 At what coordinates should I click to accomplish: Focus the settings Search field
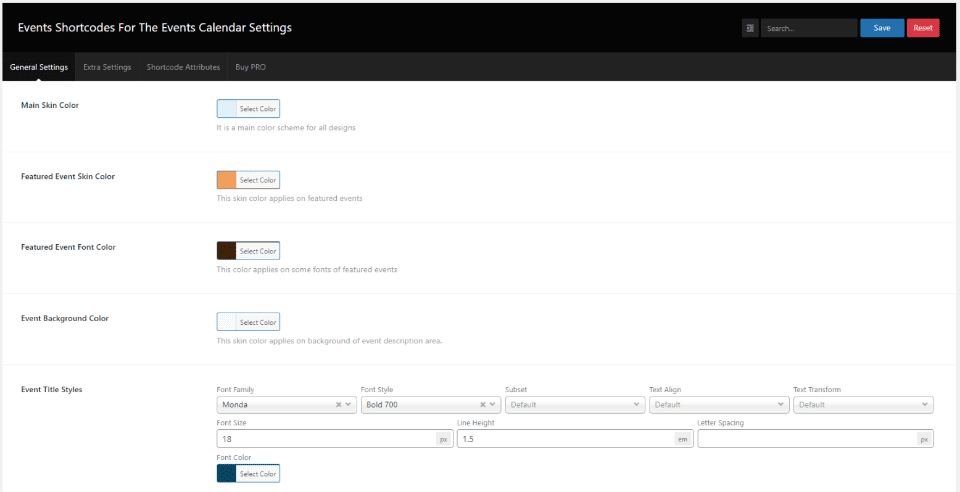[809, 28]
